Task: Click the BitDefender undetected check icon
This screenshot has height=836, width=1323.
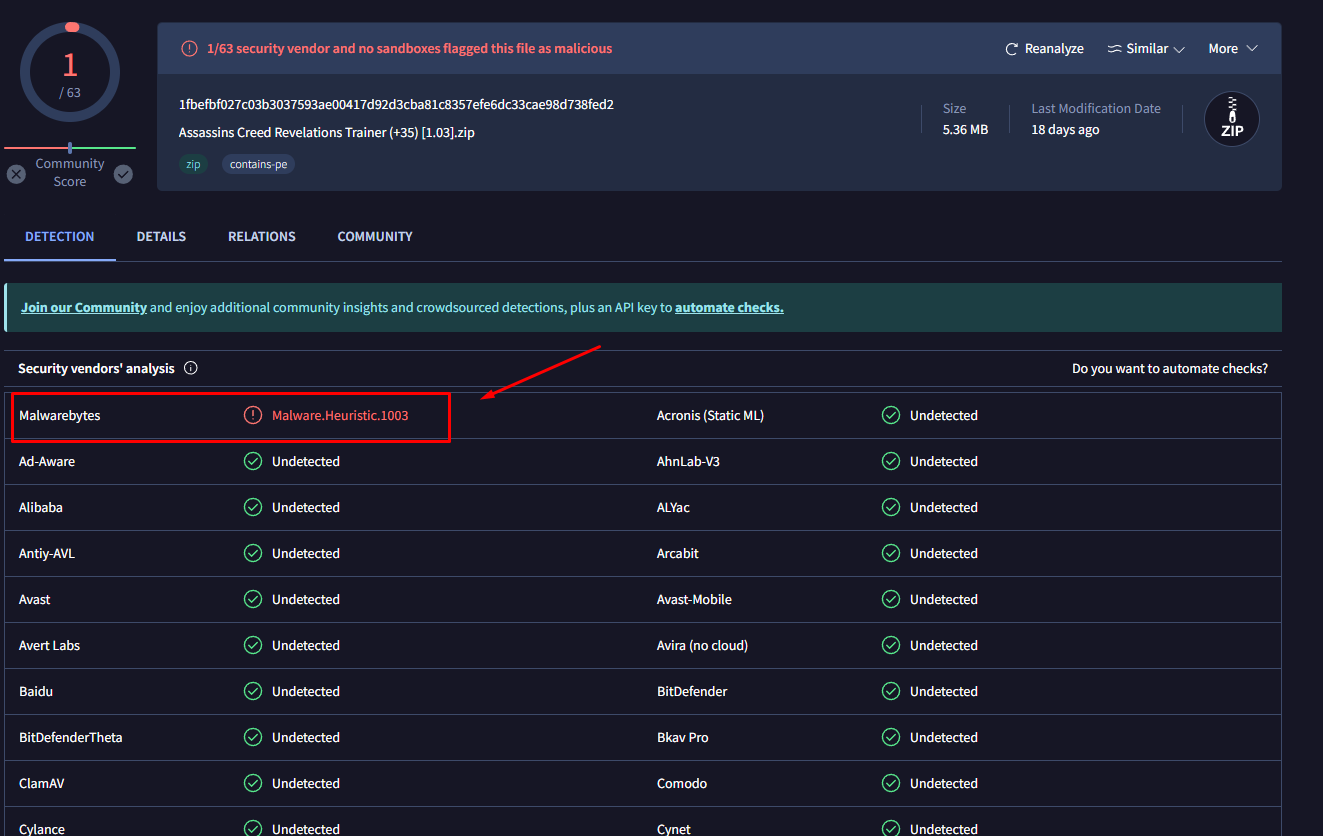Action: tap(891, 691)
